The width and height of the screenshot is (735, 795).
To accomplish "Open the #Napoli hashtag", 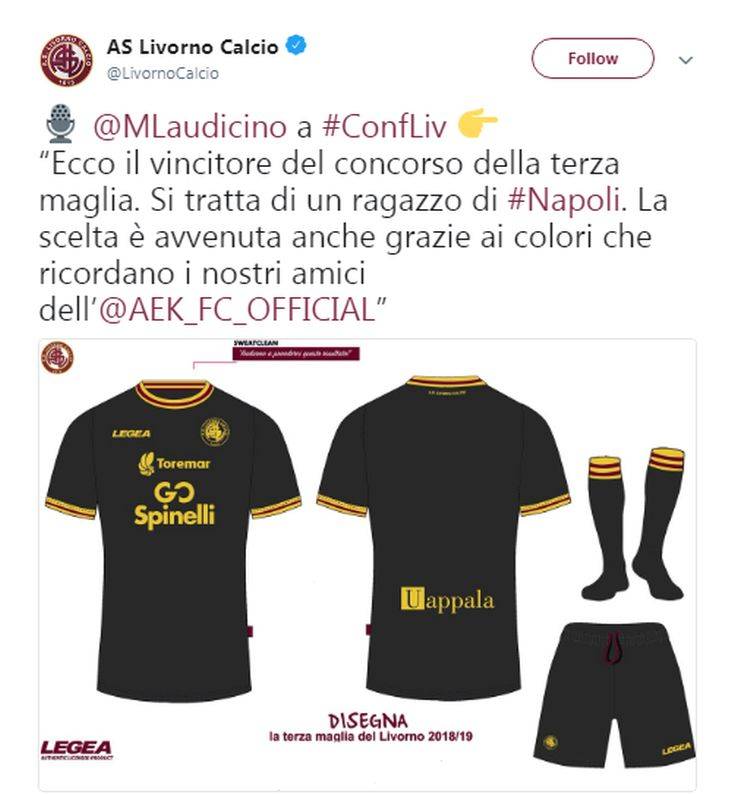I will point(564,201).
